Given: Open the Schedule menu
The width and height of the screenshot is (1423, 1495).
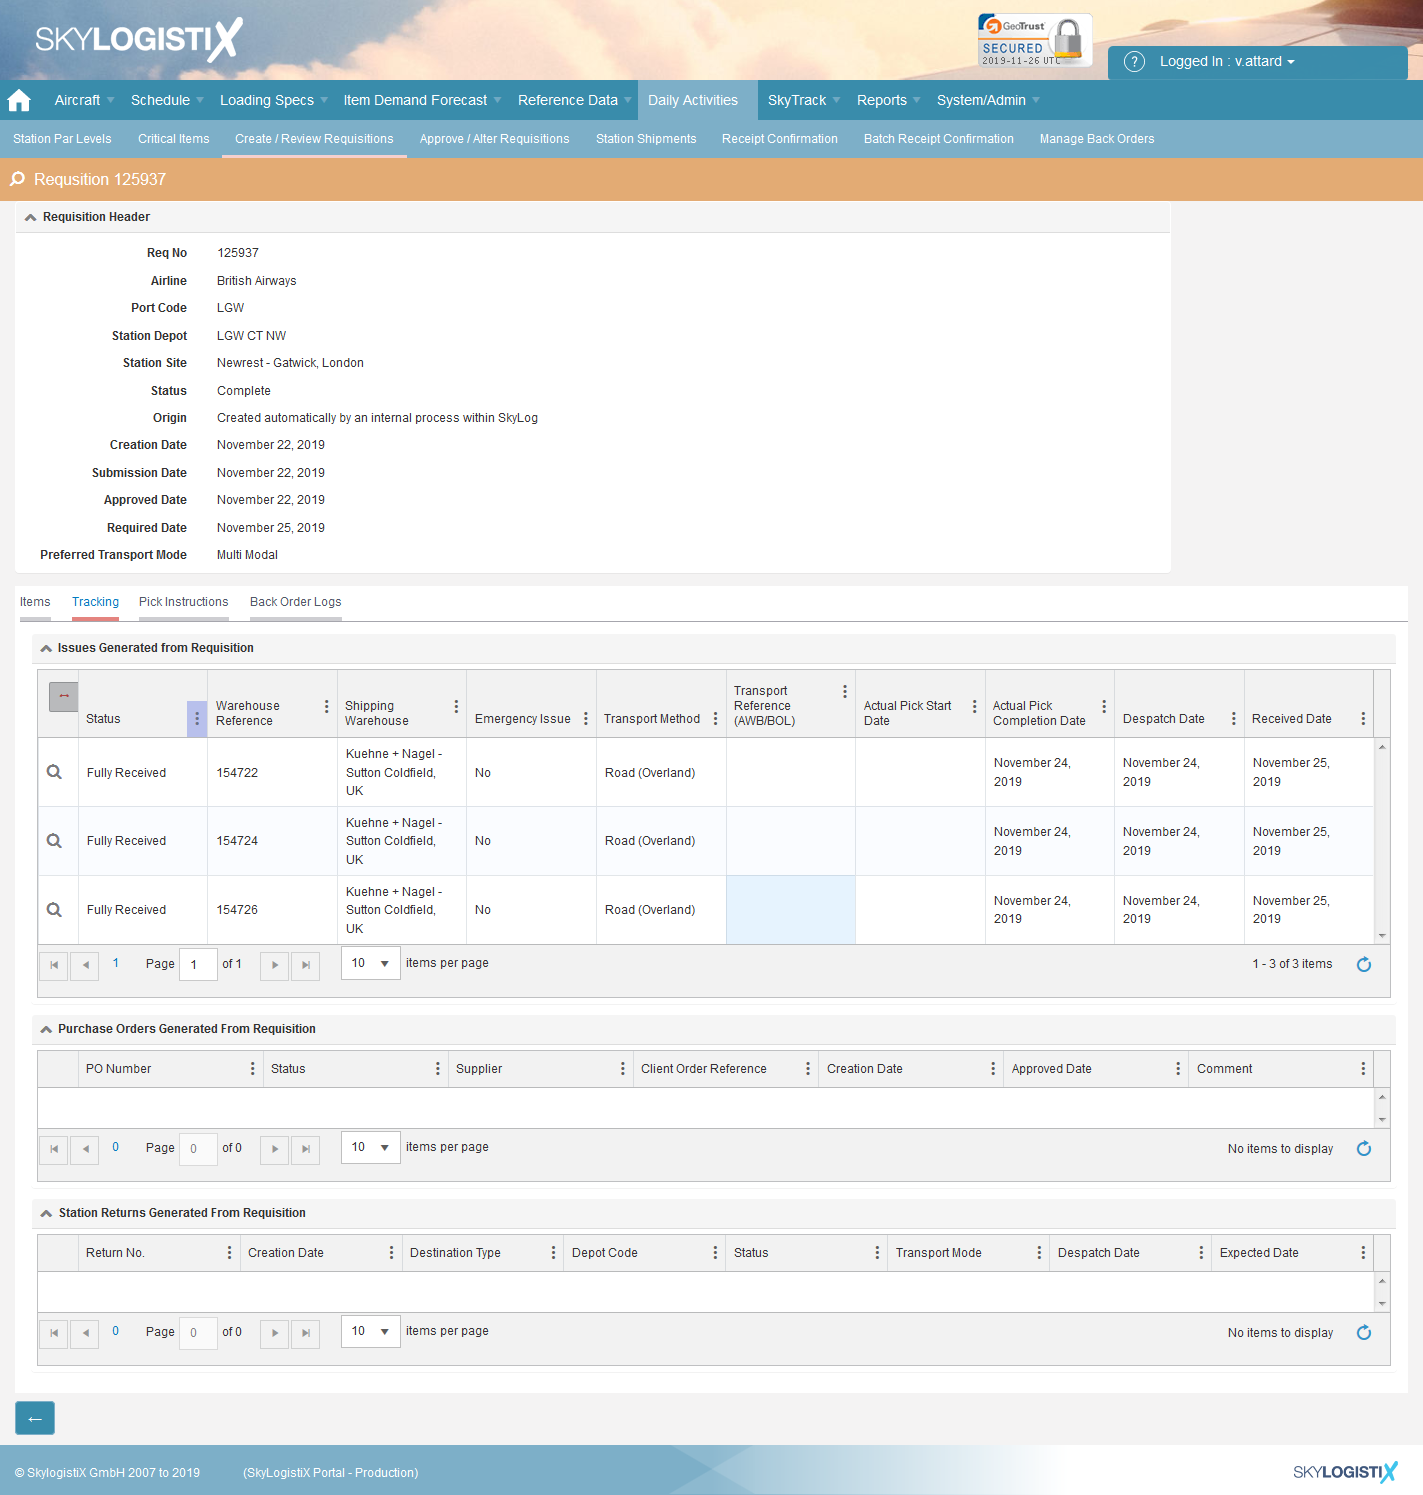Looking at the screenshot, I should pos(167,100).
